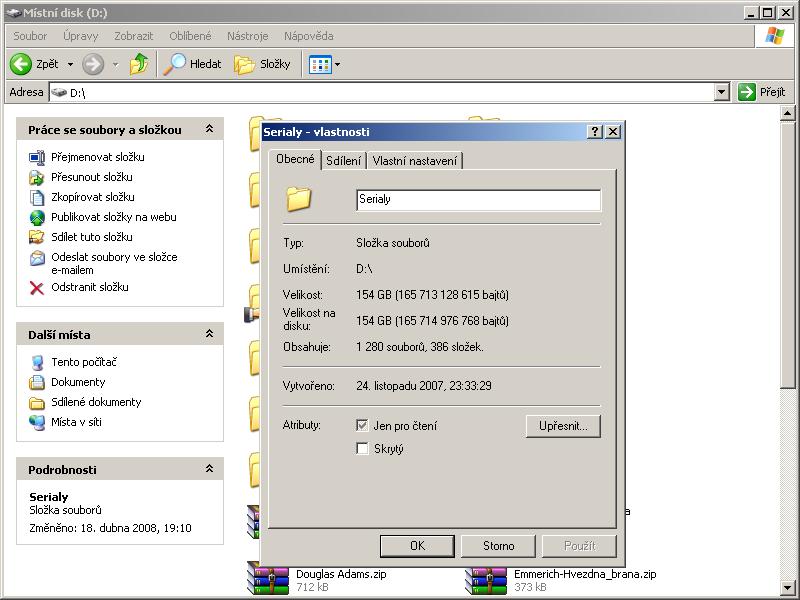Open the address bar dropdown arrow
800x600 pixels.
pos(722,92)
